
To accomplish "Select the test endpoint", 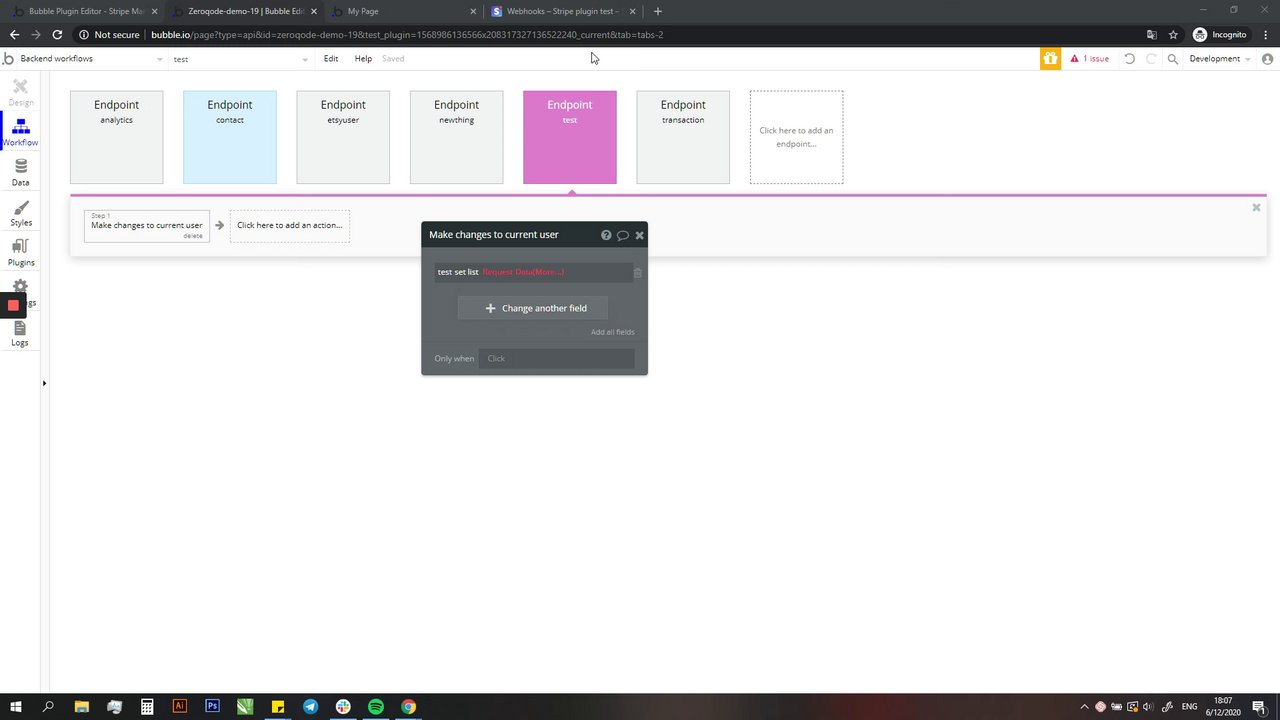I will point(570,137).
